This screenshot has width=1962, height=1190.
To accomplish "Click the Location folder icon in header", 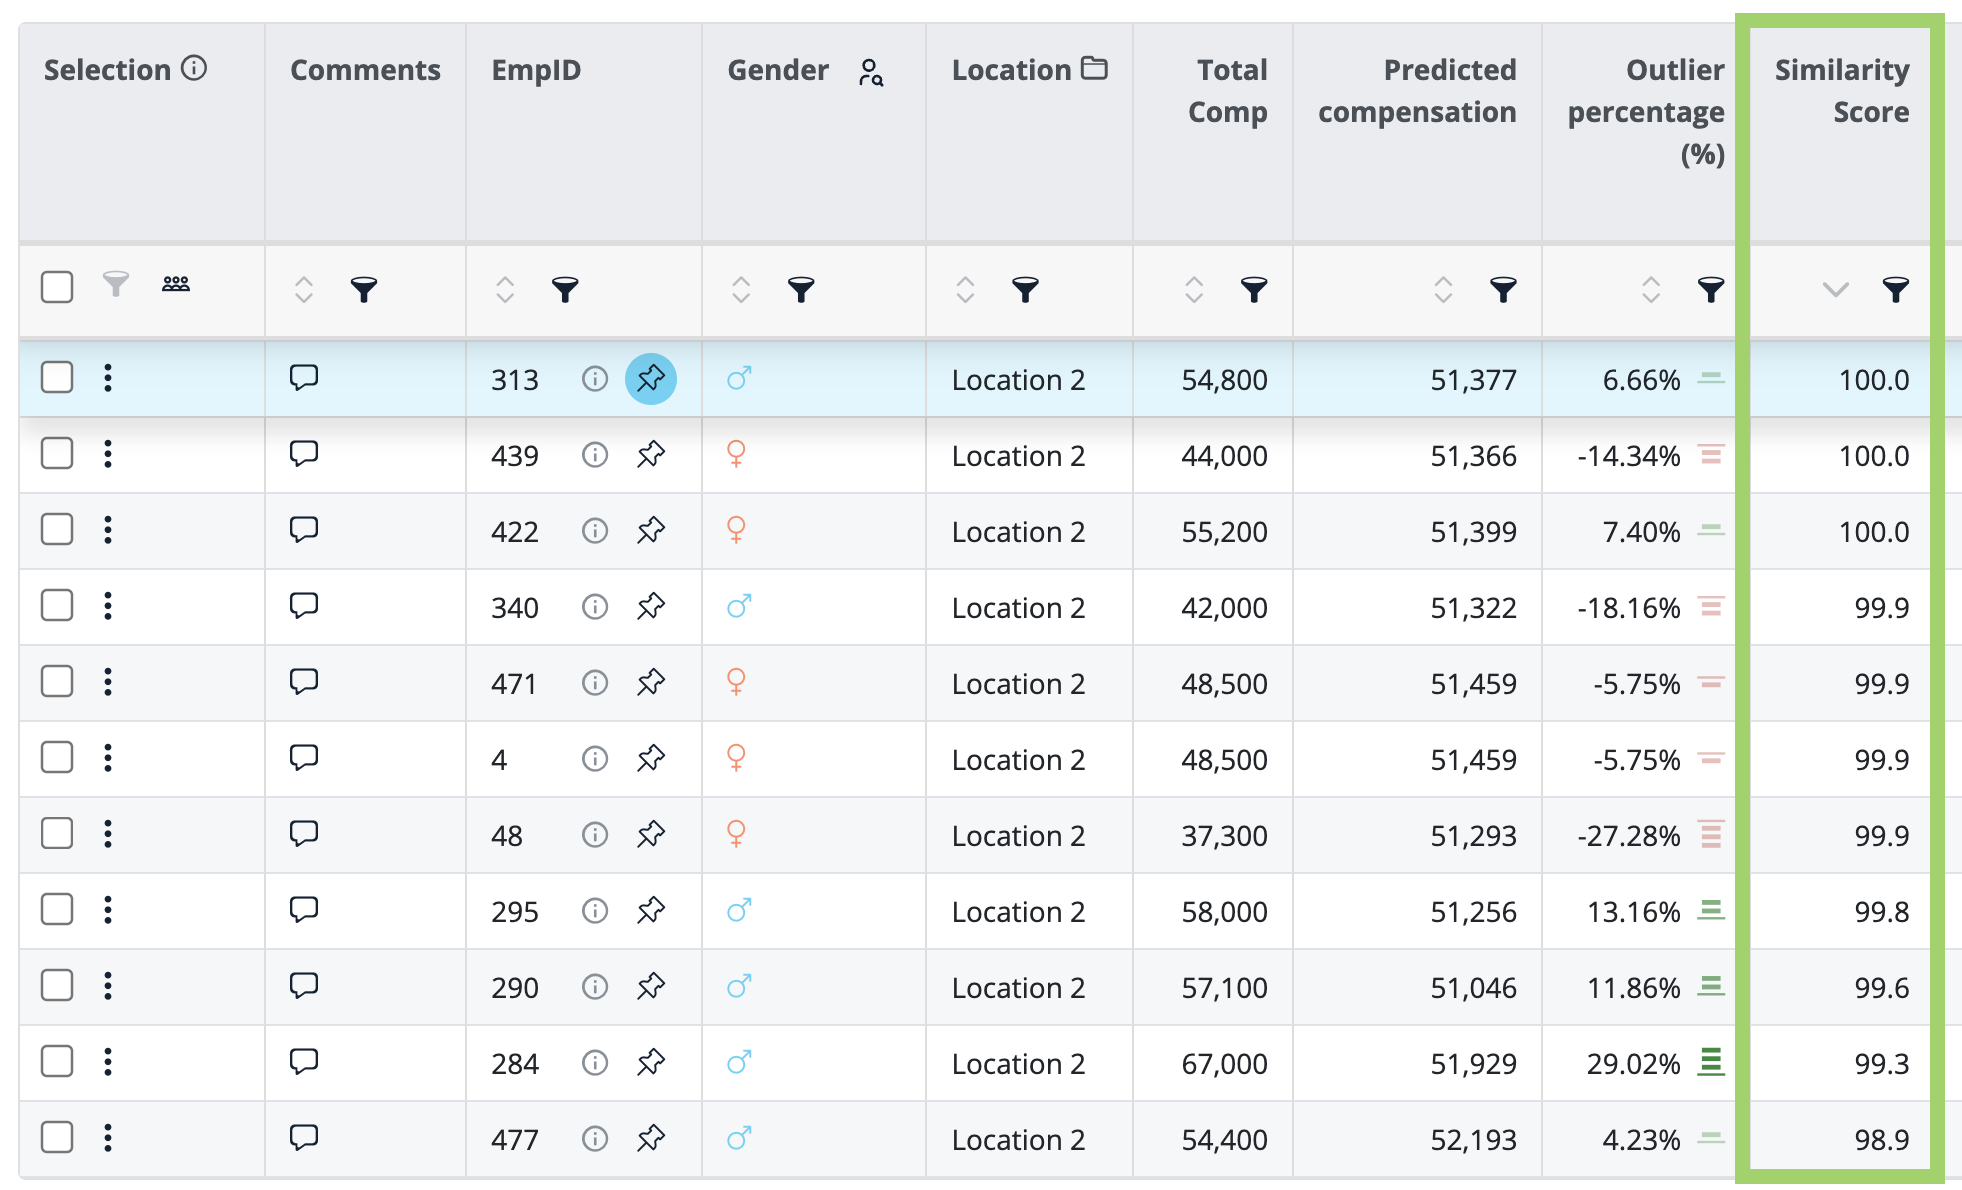I will point(1095,69).
